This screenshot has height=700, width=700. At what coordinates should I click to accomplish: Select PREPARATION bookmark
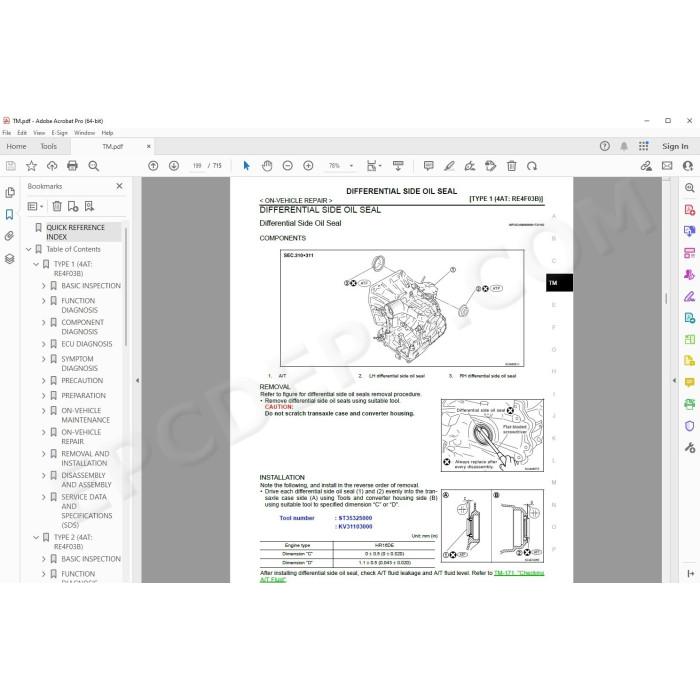[83, 396]
